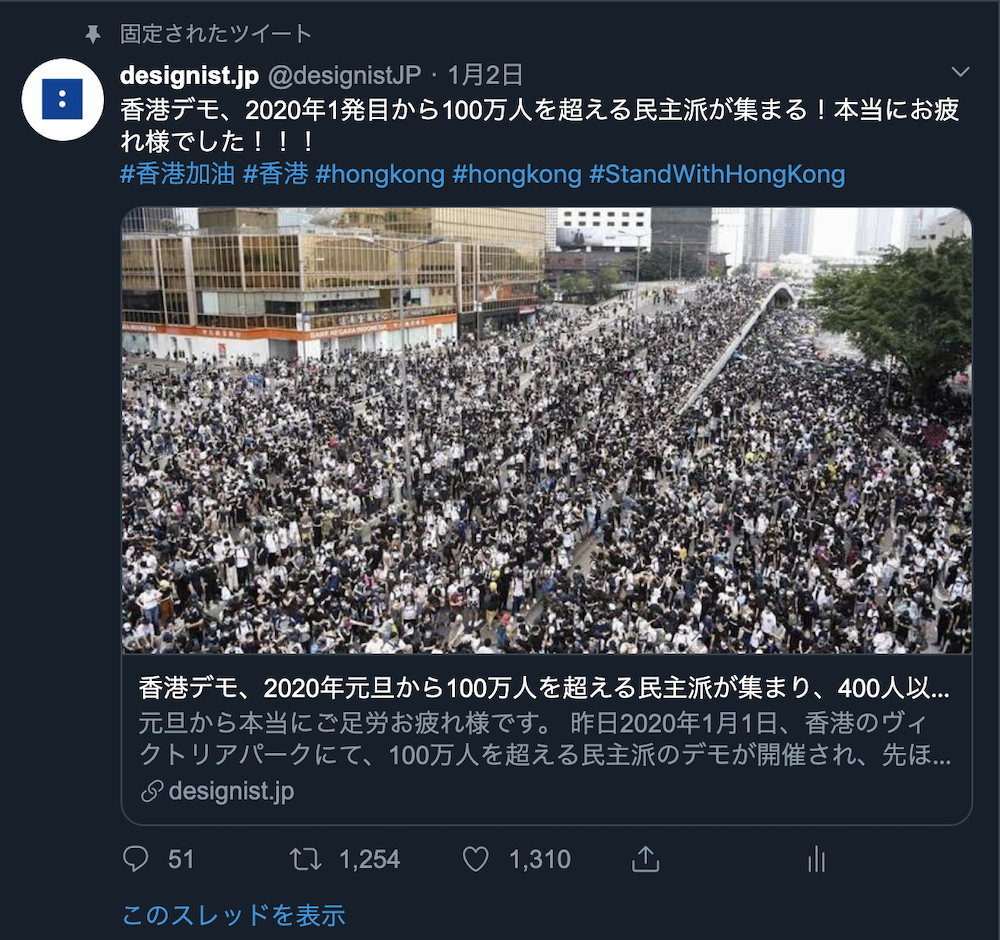Click the link chain icon in card
The width and height of the screenshot is (1000, 940).
(152, 791)
